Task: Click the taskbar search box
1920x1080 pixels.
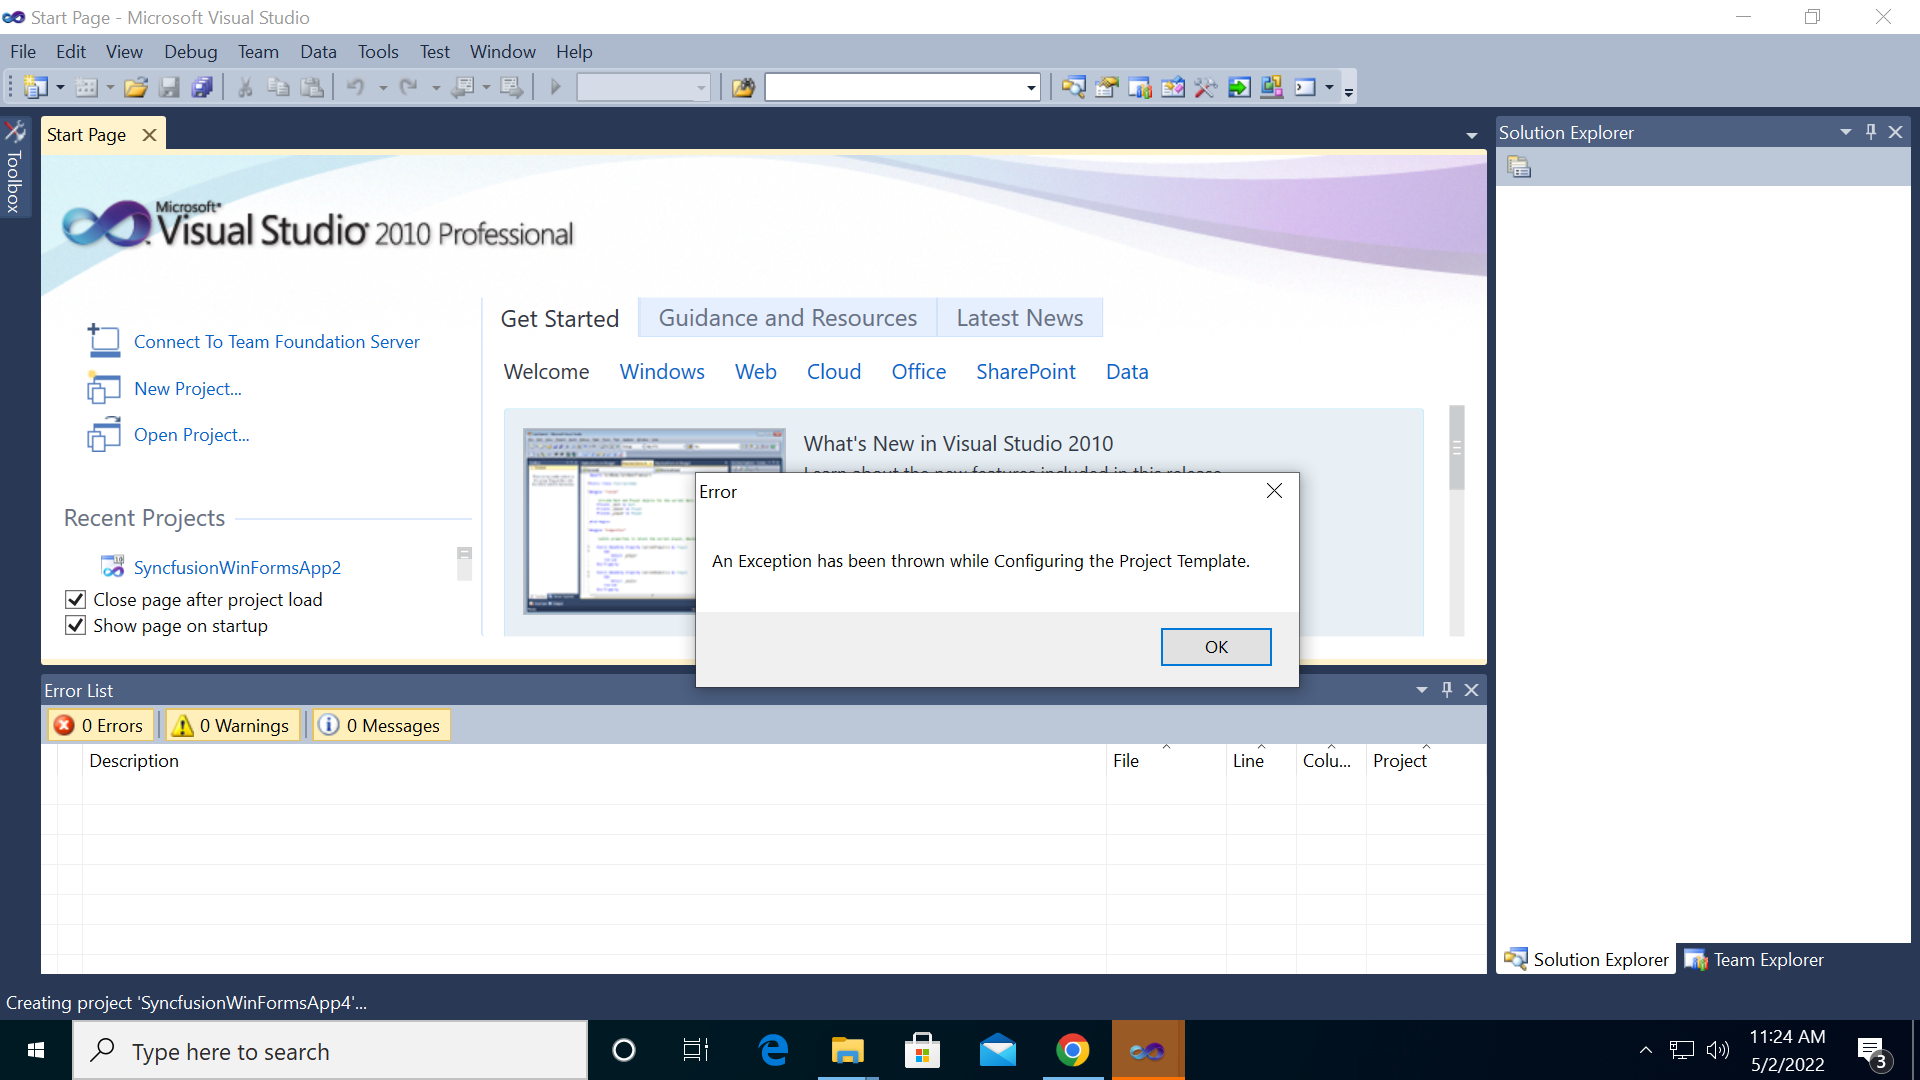Action: click(x=330, y=1051)
